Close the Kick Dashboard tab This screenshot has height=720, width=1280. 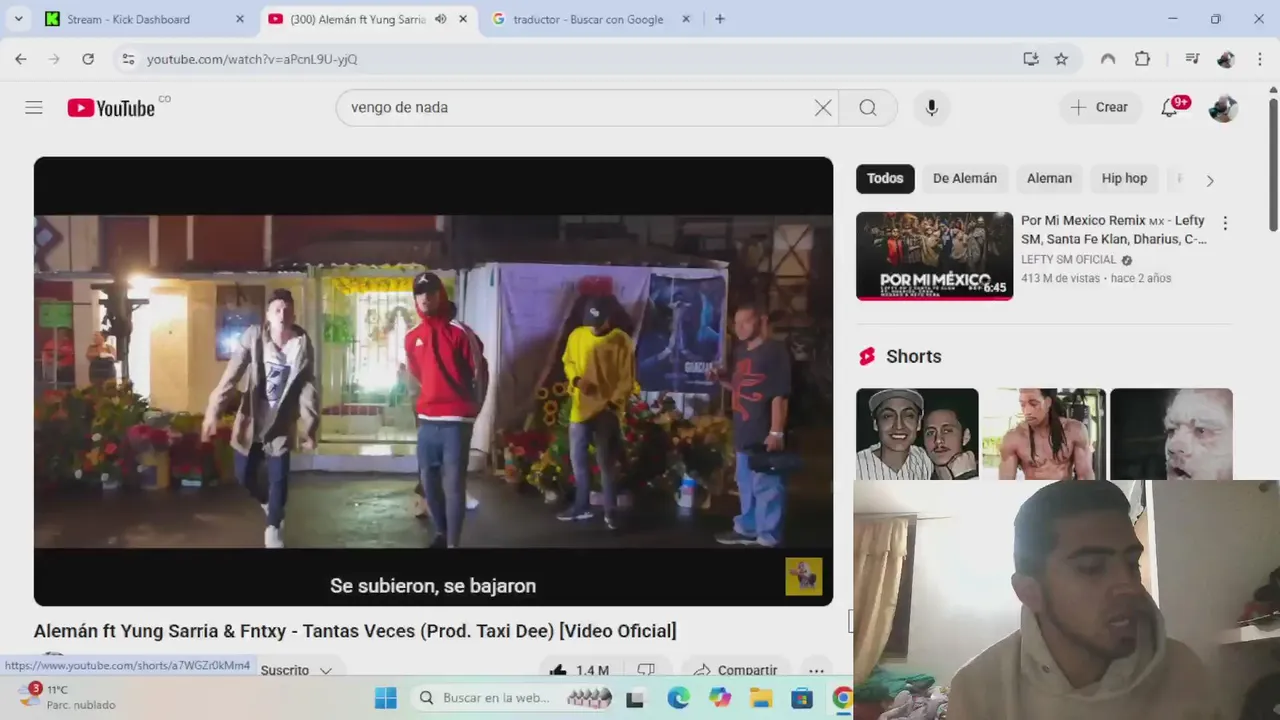[x=239, y=19]
